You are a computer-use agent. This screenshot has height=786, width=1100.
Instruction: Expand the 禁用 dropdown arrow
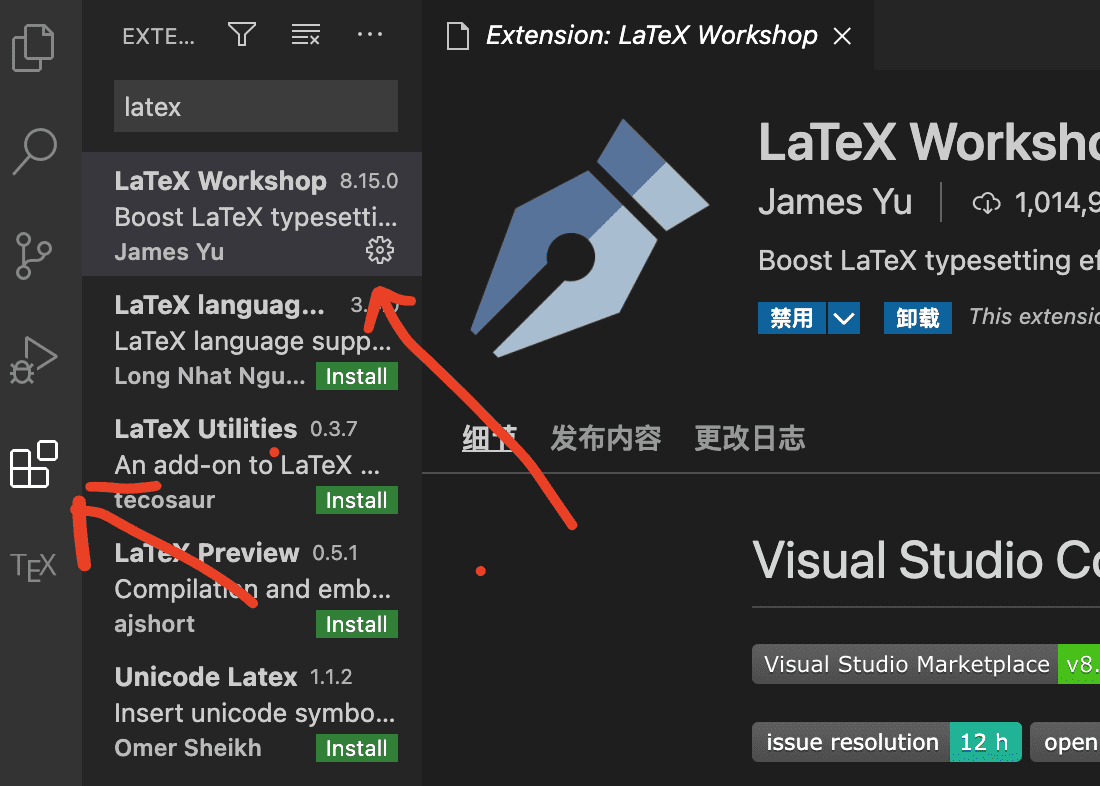coord(844,318)
